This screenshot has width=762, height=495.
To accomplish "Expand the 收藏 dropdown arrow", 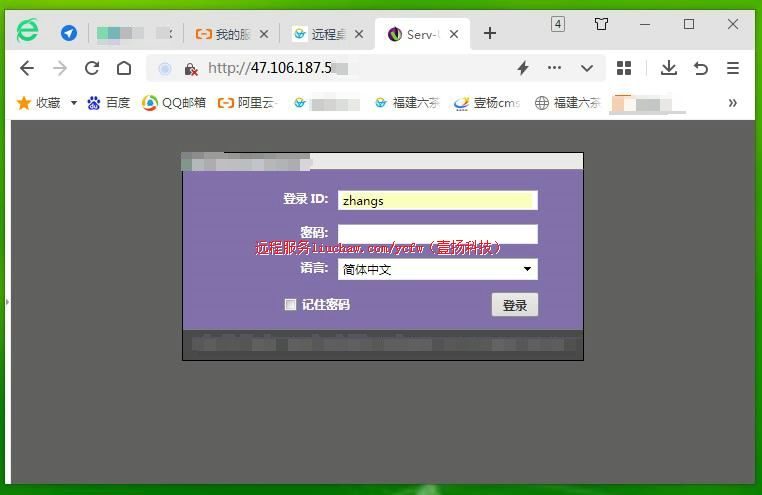I will tap(74, 102).
